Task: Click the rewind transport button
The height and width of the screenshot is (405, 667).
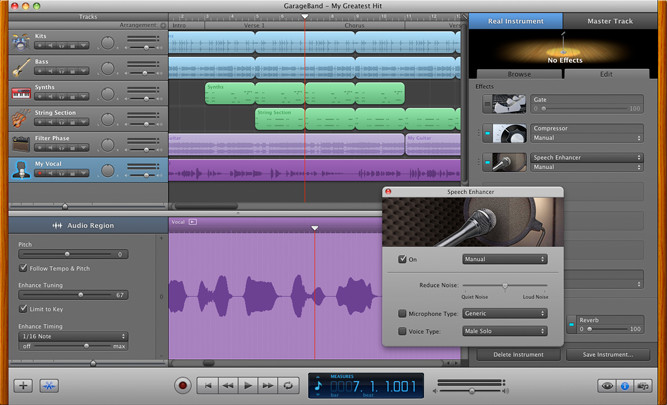Action: (228, 386)
